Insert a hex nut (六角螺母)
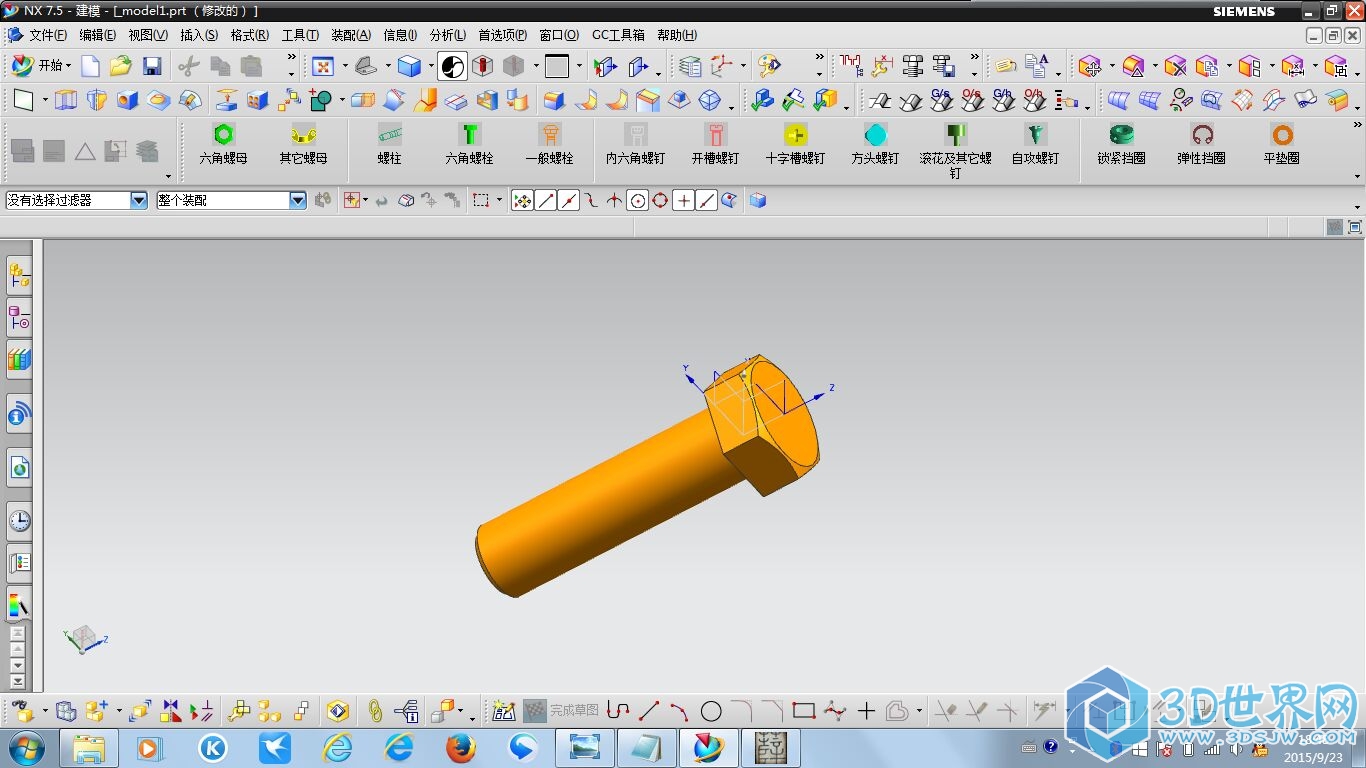Image resolution: width=1366 pixels, height=768 pixels. tap(223, 145)
